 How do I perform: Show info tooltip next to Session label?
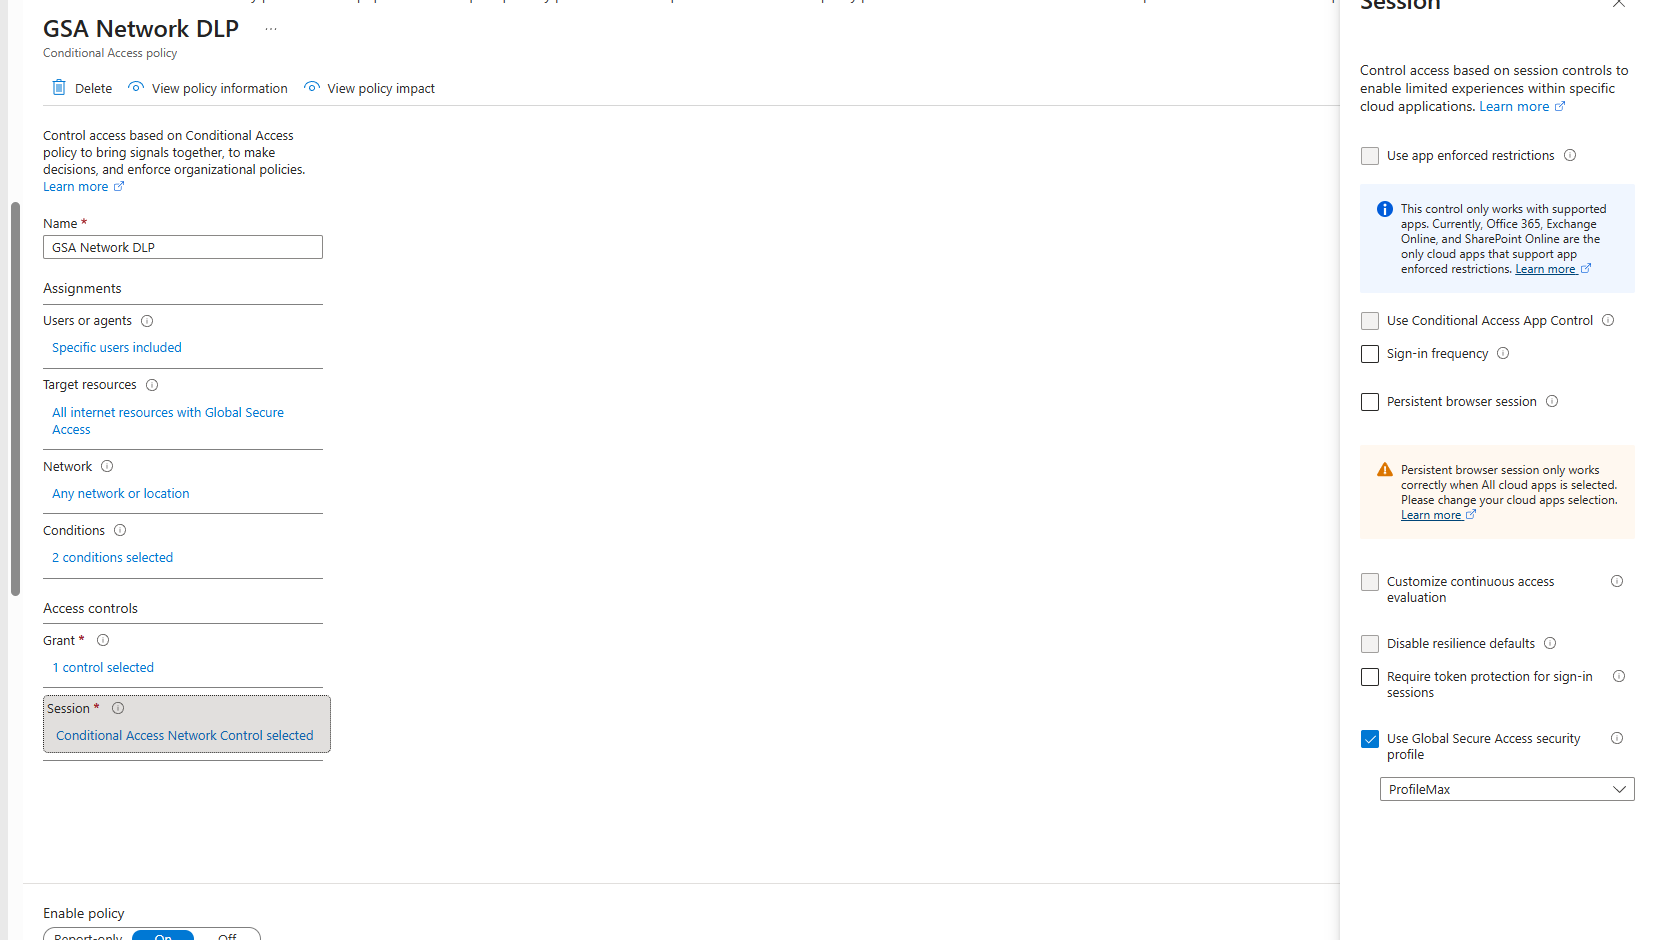(118, 709)
